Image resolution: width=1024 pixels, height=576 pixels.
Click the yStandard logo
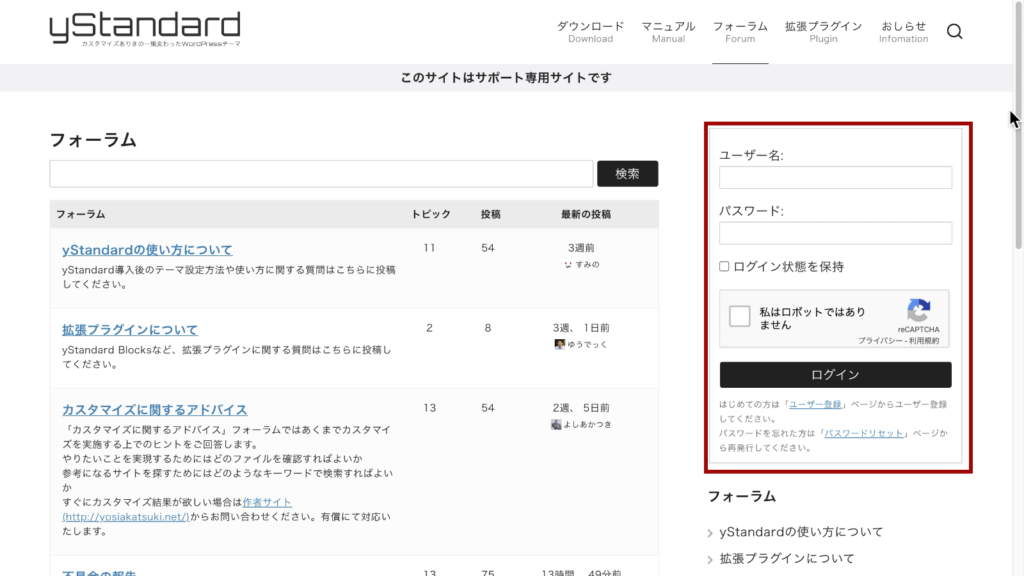pyautogui.click(x=145, y=29)
